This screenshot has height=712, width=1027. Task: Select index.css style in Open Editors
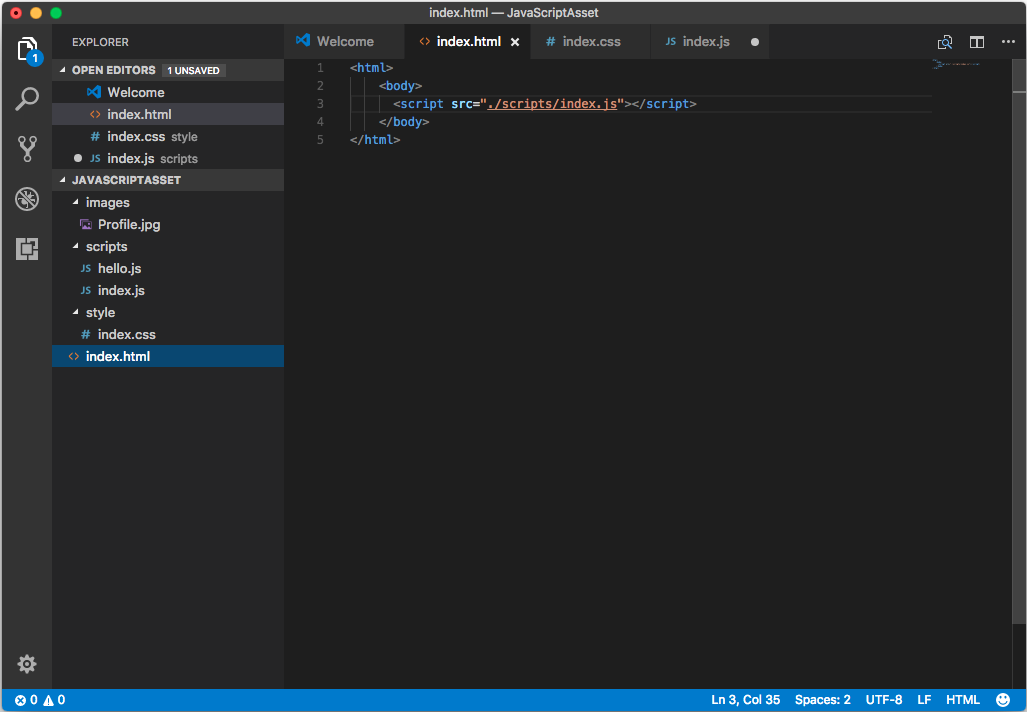tap(168, 136)
